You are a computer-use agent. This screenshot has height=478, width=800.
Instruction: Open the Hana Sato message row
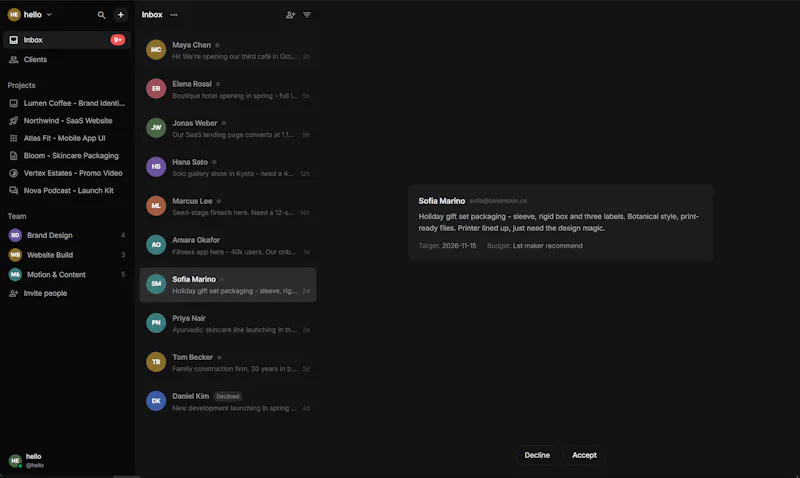pos(228,167)
